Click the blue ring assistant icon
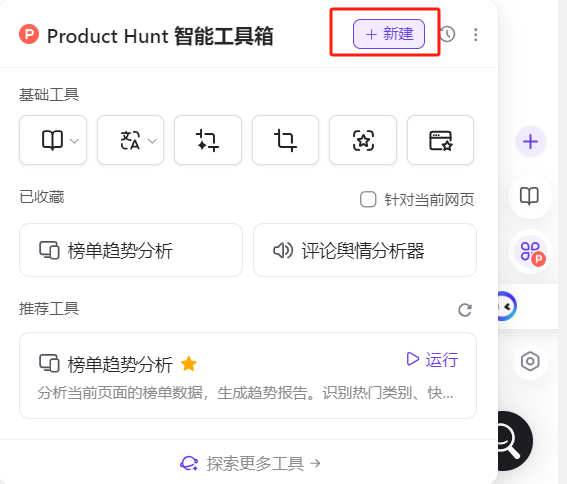The width and height of the screenshot is (567, 484). (506, 306)
